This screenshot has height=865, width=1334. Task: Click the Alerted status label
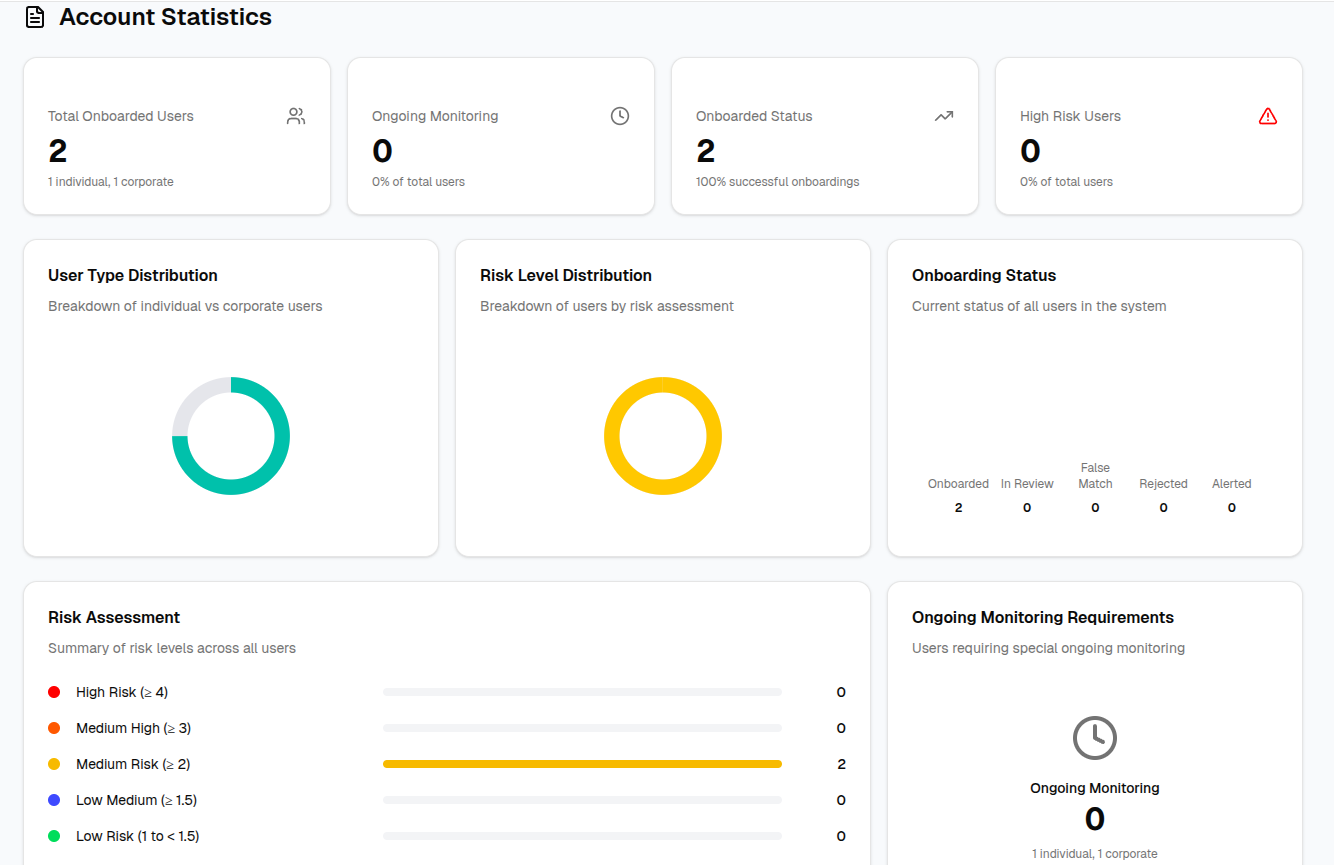coord(1231,484)
